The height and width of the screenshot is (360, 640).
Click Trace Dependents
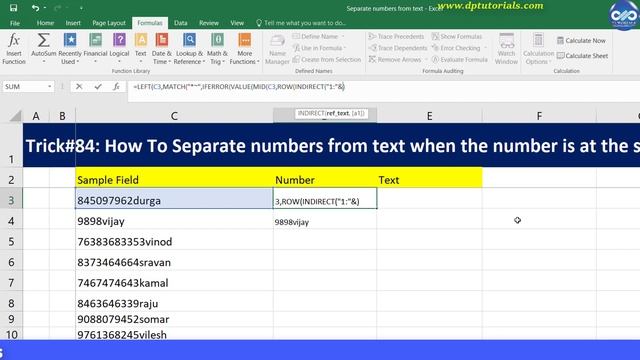[x=398, y=48]
